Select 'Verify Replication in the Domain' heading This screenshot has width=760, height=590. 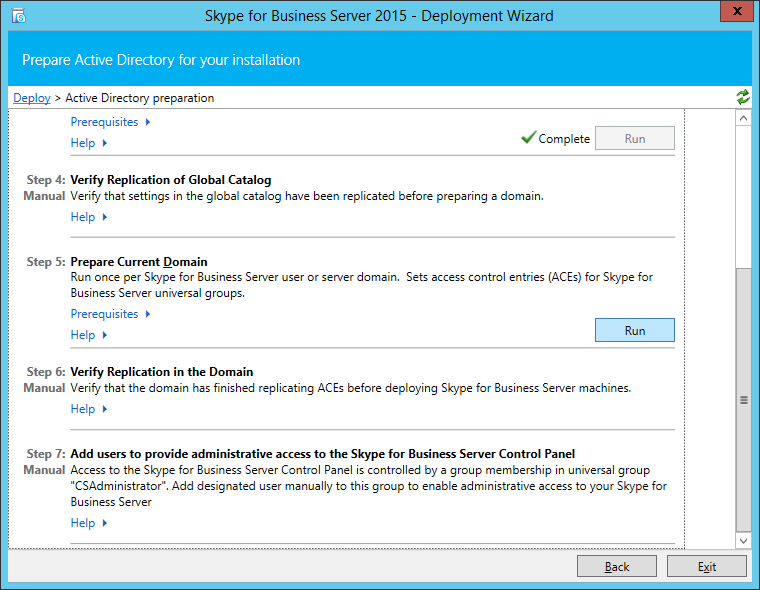pyautogui.click(x=161, y=372)
